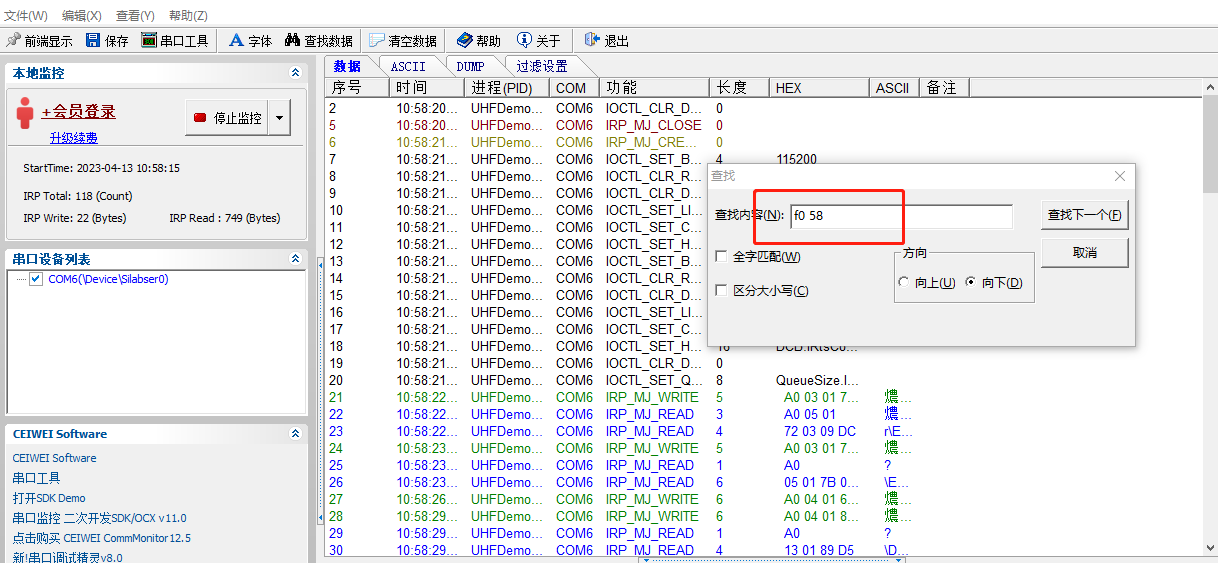Select row 22 with HEX A0 05 01
The image size is (1218, 563).
[765, 414]
